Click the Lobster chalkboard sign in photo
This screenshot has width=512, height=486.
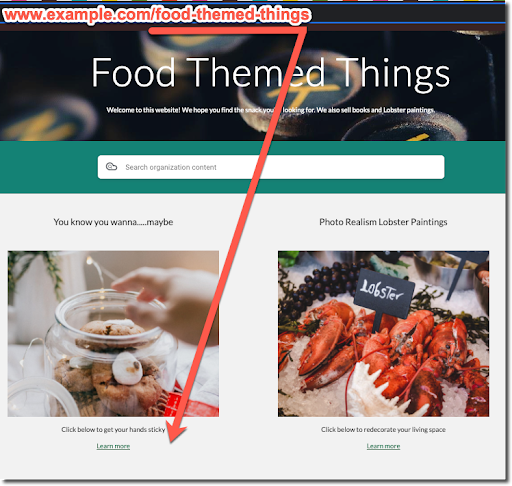click(383, 293)
